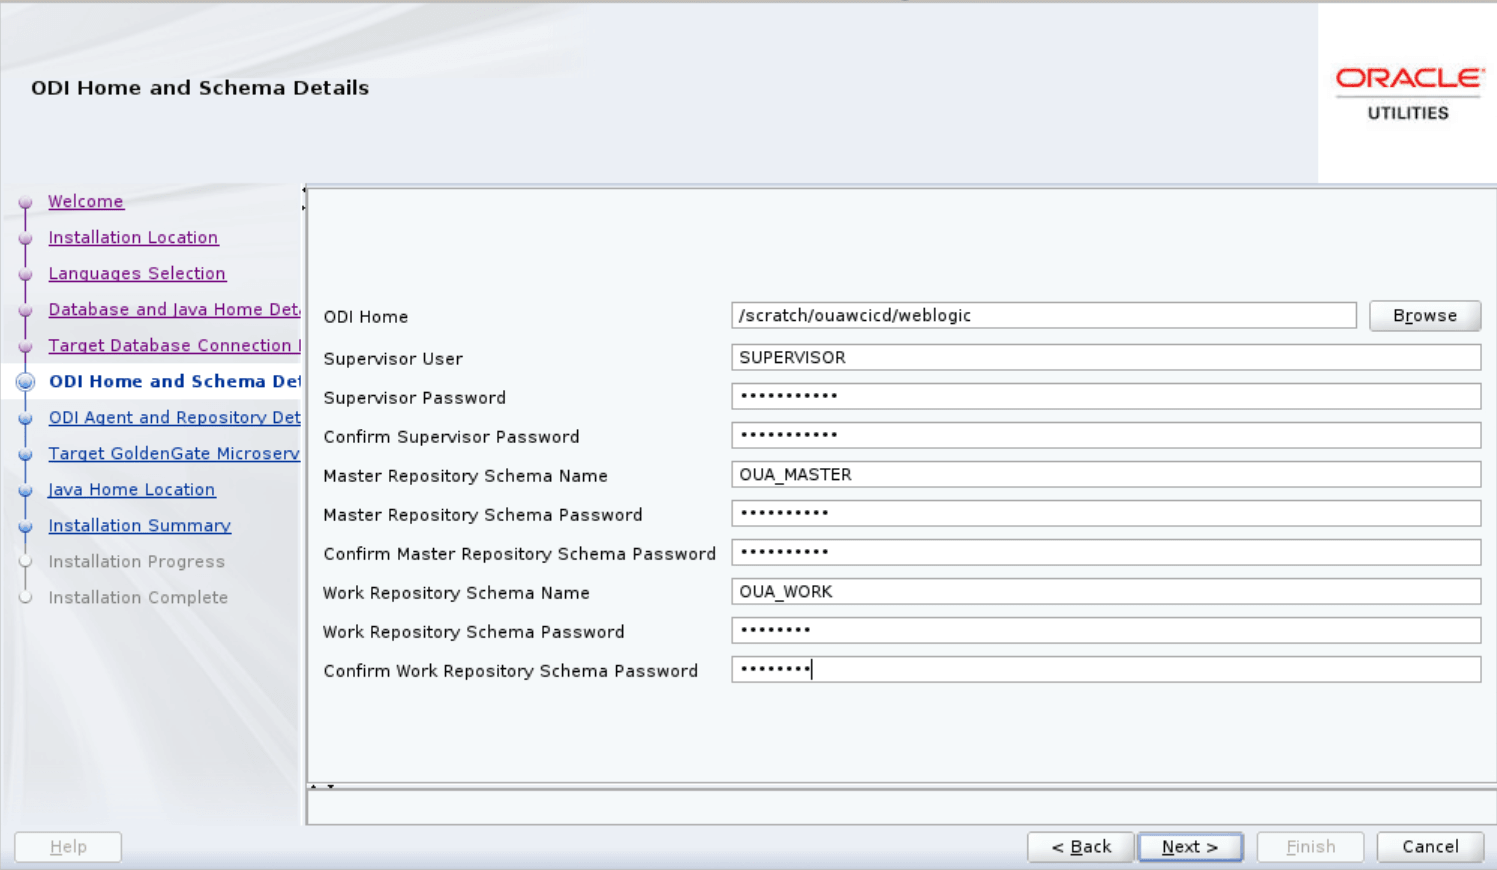Go to Installation Location step
Viewport: 1497px width, 870px height.
[x=133, y=237]
